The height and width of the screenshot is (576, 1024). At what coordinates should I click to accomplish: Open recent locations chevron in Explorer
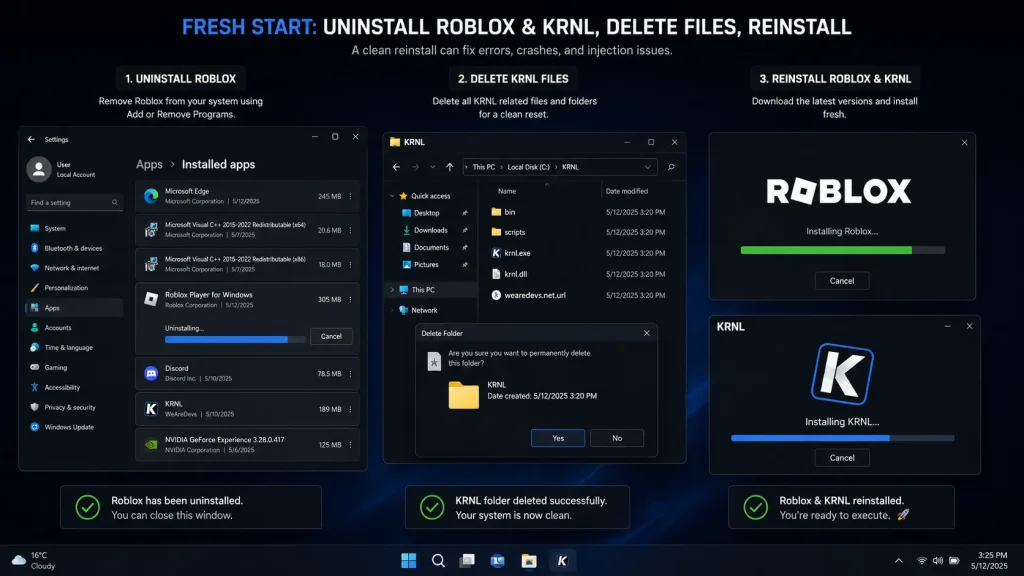tap(432, 167)
